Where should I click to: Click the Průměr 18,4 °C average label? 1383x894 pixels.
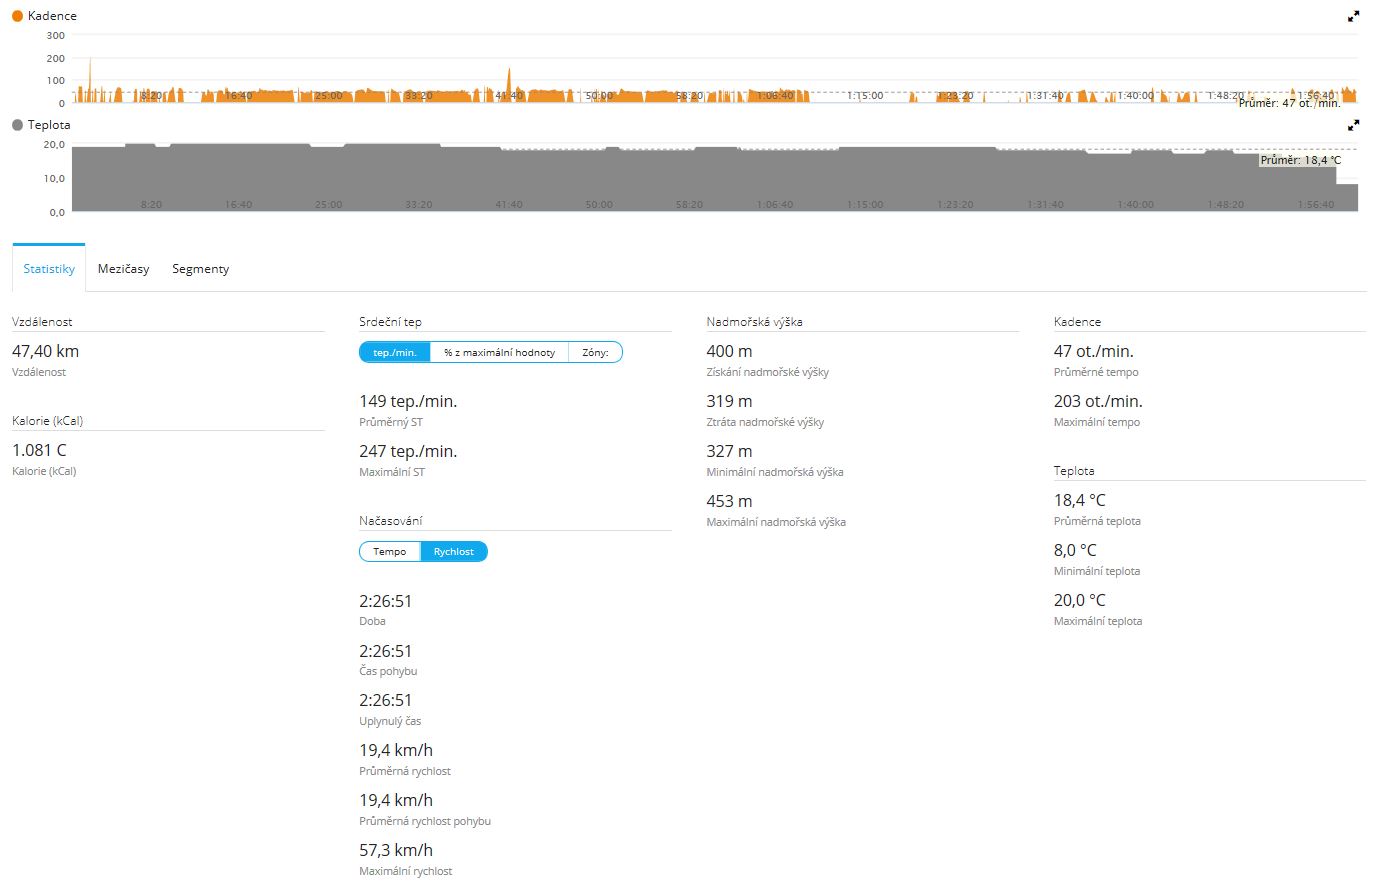point(1300,160)
